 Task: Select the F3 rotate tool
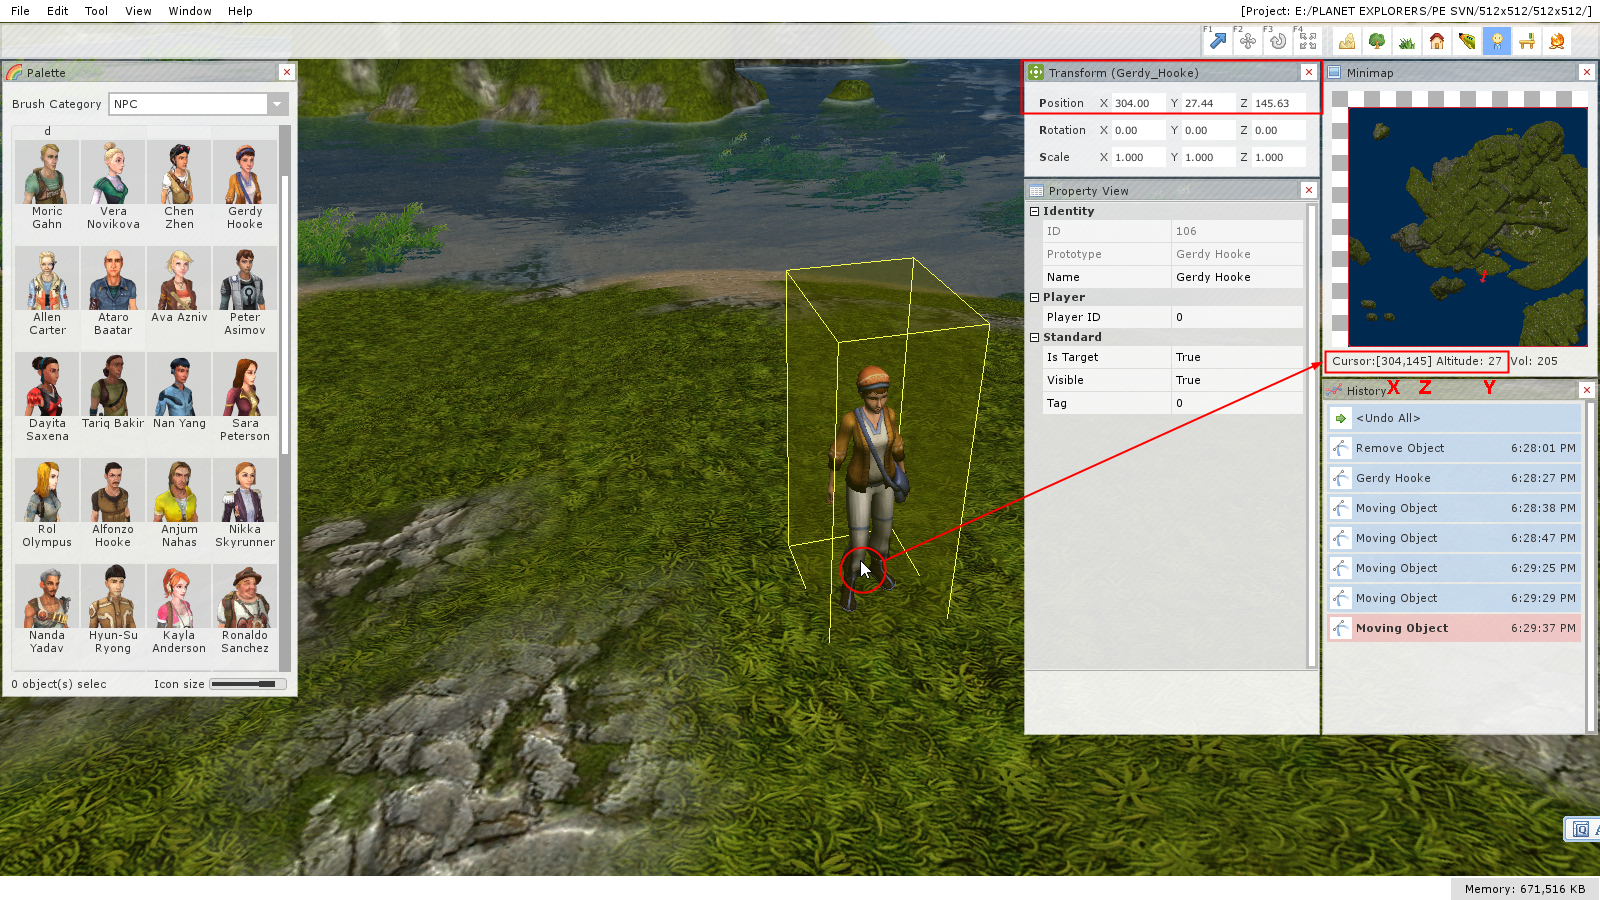pyautogui.click(x=1277, y=41)
